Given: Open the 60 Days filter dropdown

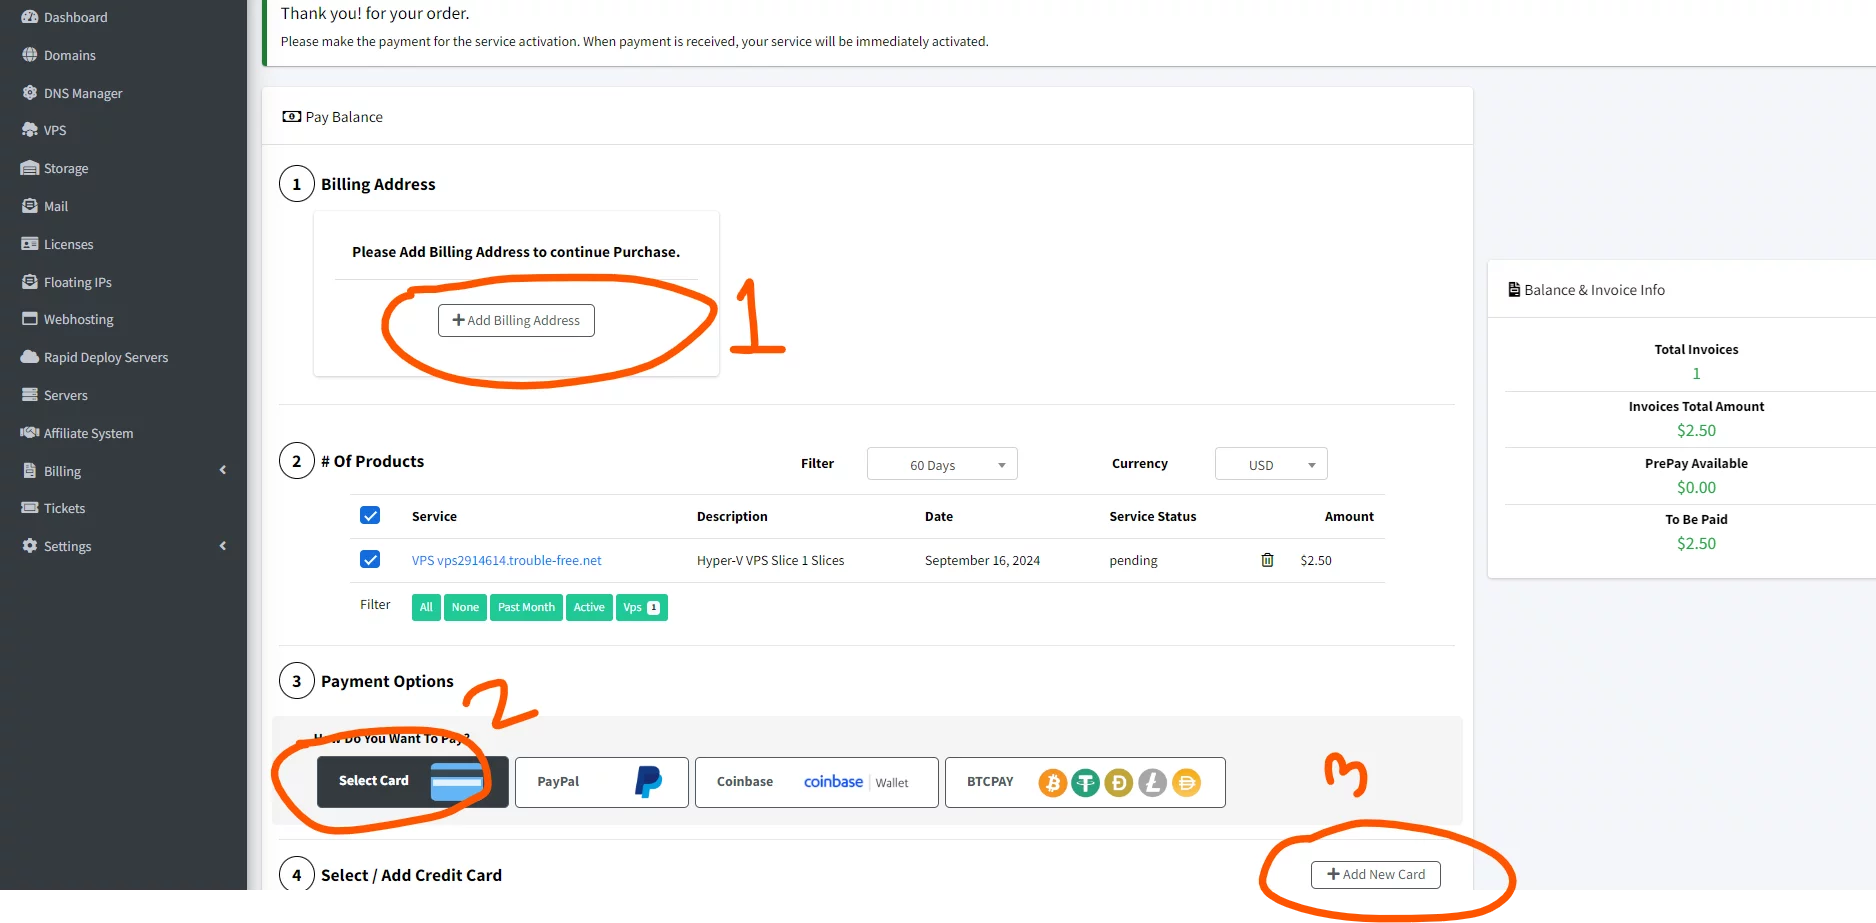Looking at the screenshot, I should 942,465.
